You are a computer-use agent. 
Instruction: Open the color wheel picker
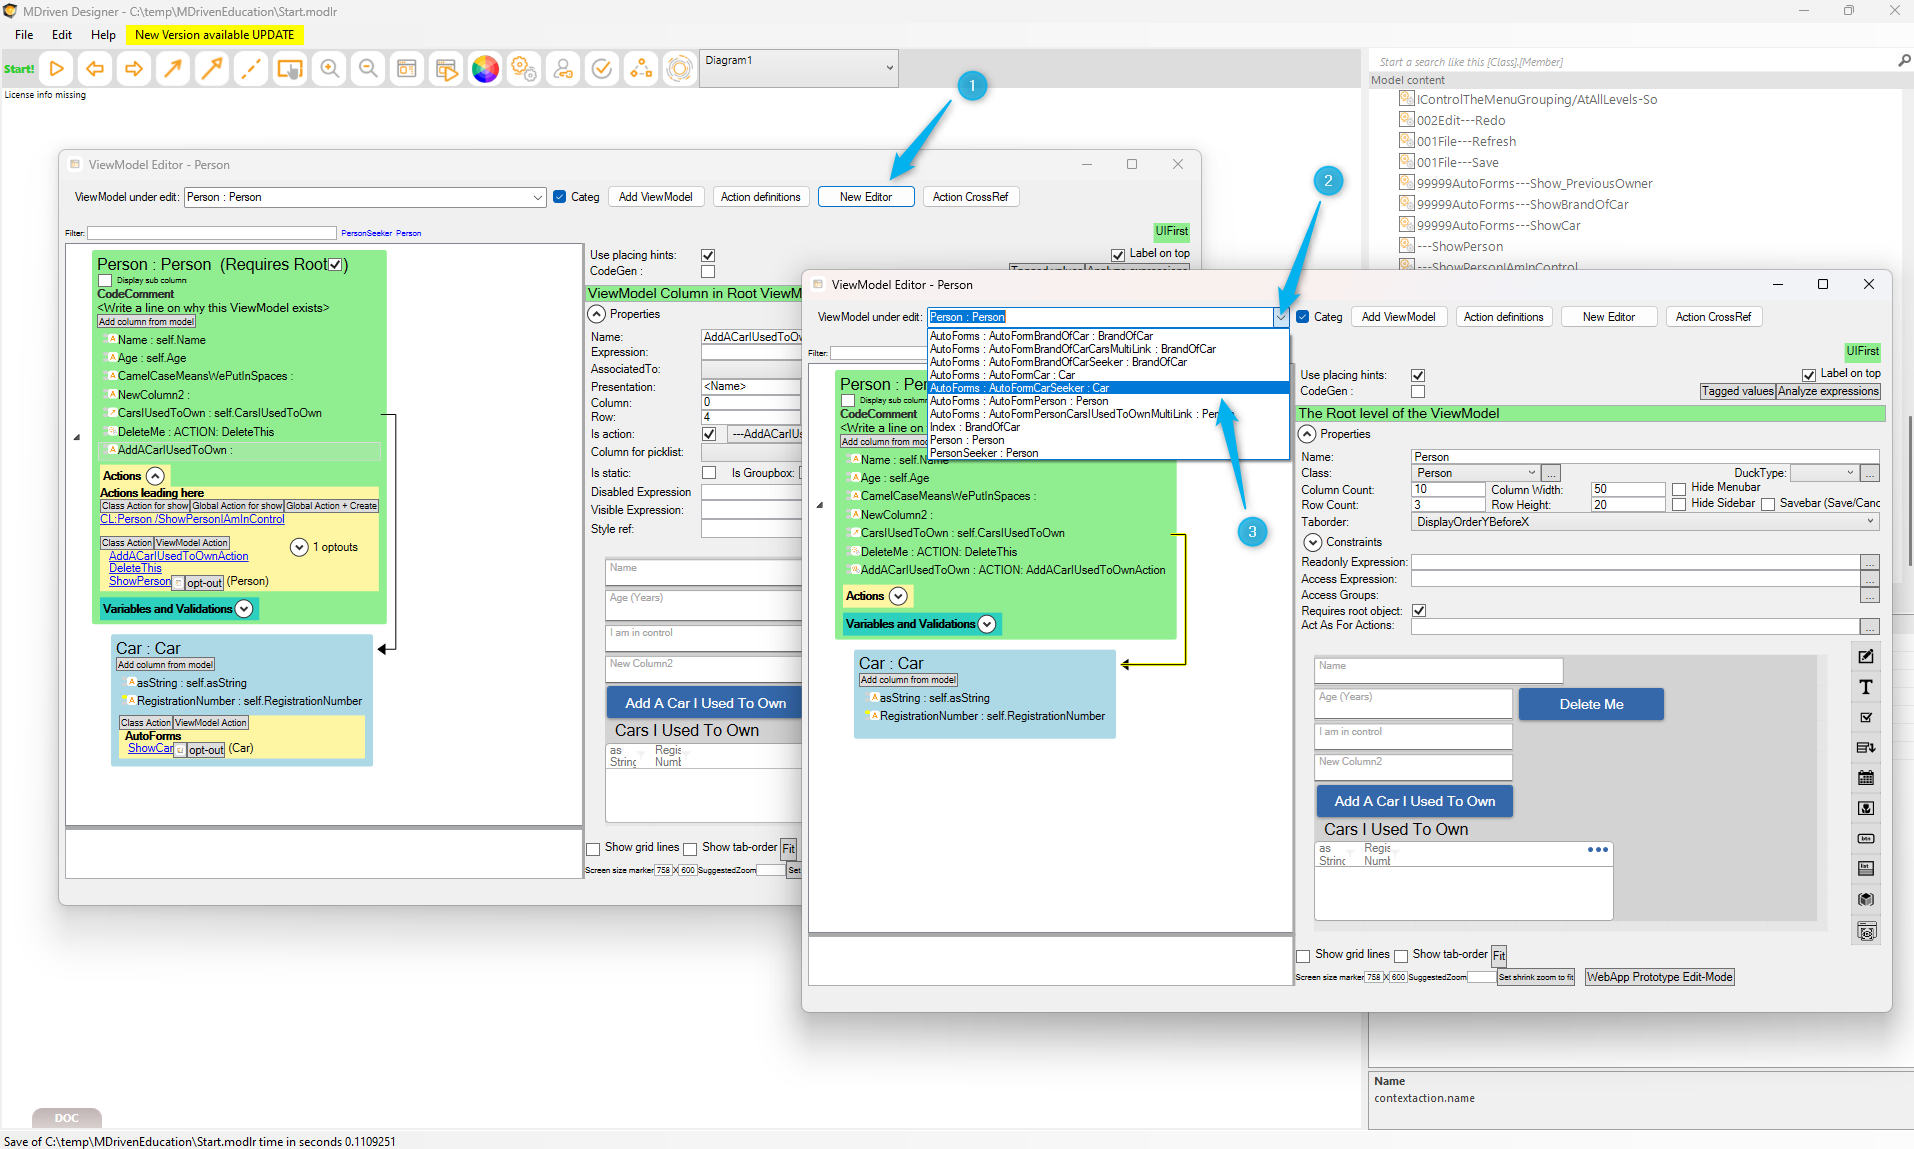(485, 69)
